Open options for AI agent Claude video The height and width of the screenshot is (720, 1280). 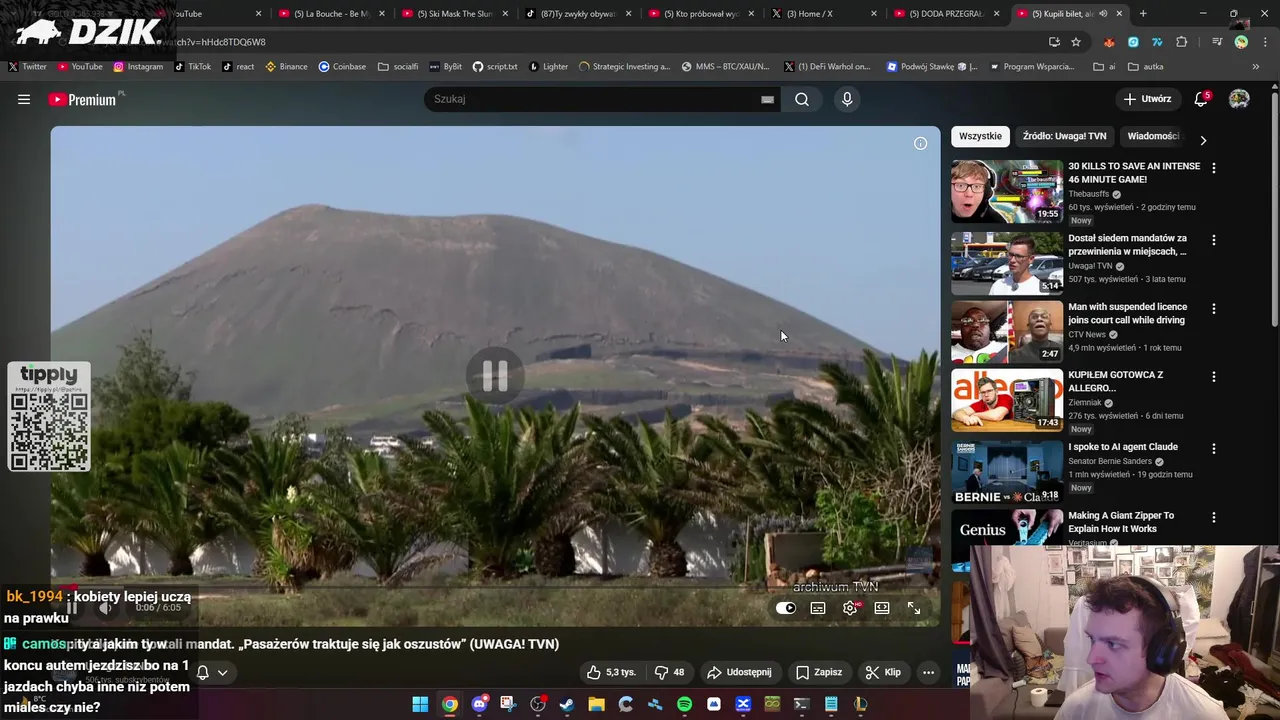(1214, 449)
